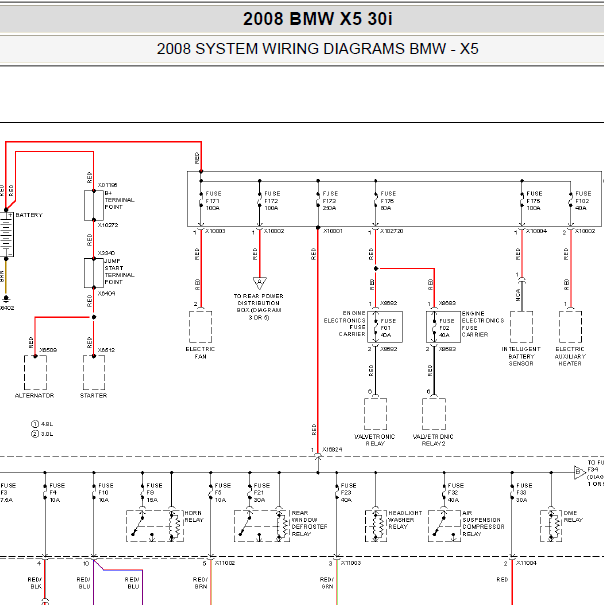604x605 pixels.
Task: Click the circled 2 '3.0L' legend note
Action: coord(42,434)
